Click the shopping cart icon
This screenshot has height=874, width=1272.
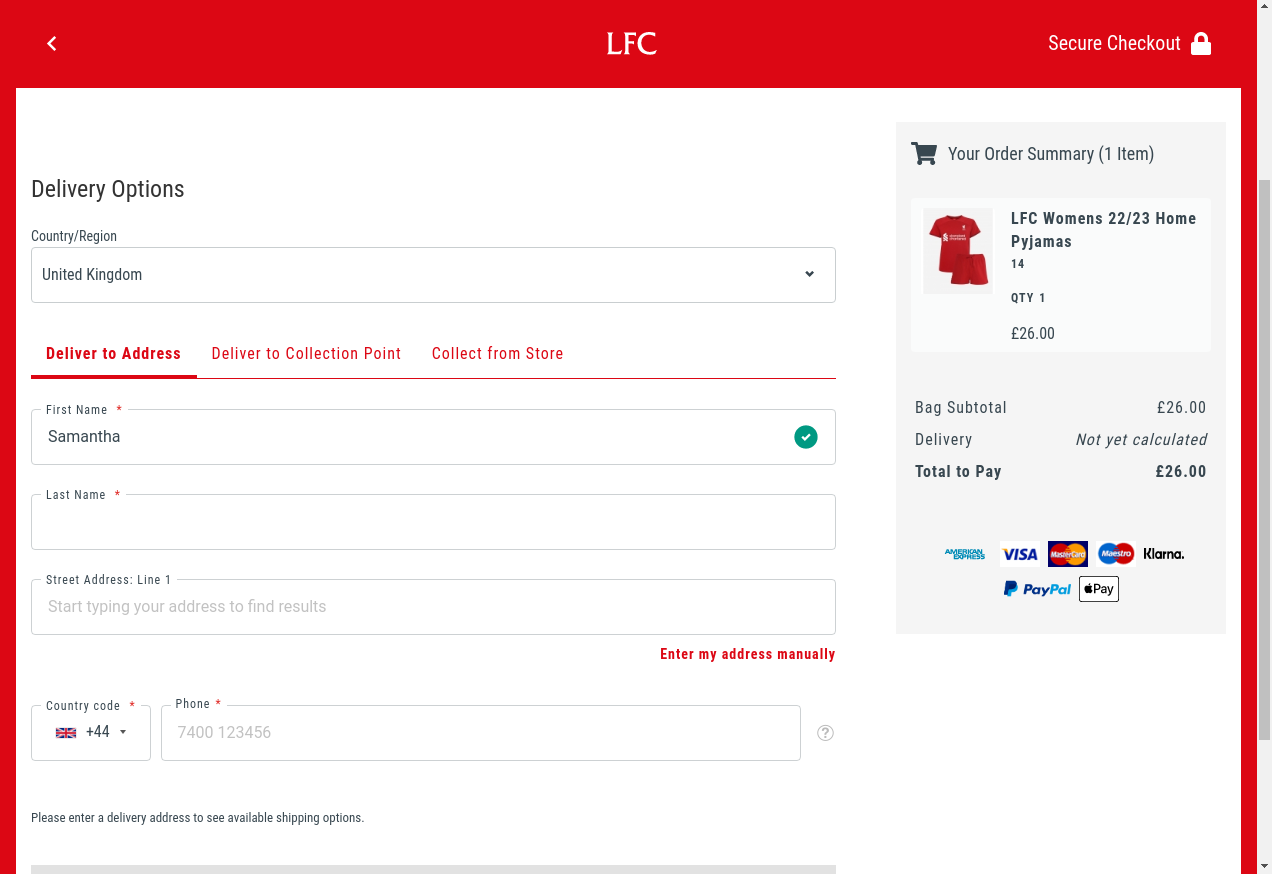pyautogui.click(x=924, y=154)
